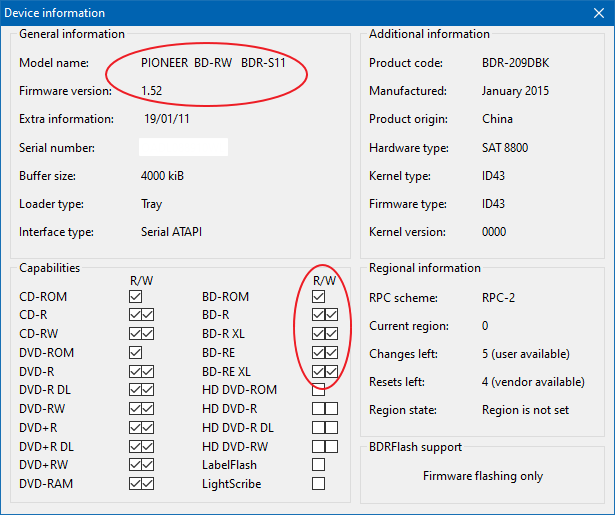Toggle the DVD-RAM write checkbox
Screen dimensions: 615x515
click(x=148, y=483)
